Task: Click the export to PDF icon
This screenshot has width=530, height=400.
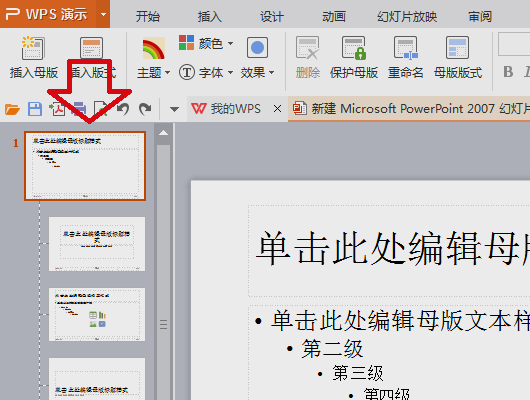Action: click(x=57, y=109)
